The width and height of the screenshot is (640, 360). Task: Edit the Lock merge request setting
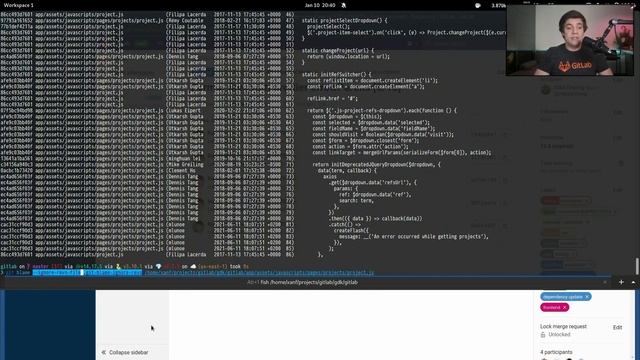617,327
